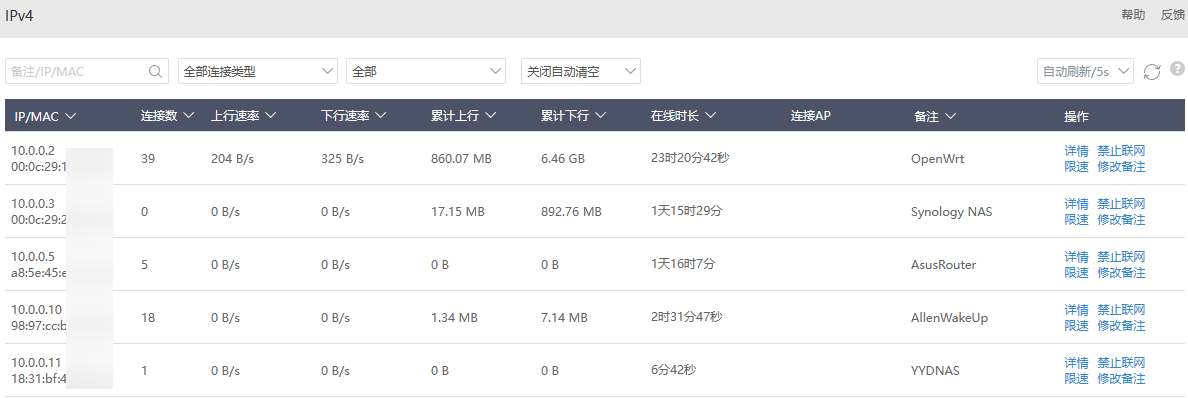Click the 反馈 link at top

(x=1172, y=14)
